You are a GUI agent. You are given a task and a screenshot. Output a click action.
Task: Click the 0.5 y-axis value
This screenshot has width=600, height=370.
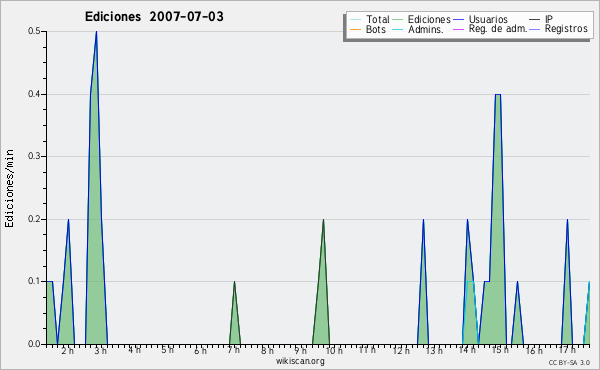click(x=34, y=31)
